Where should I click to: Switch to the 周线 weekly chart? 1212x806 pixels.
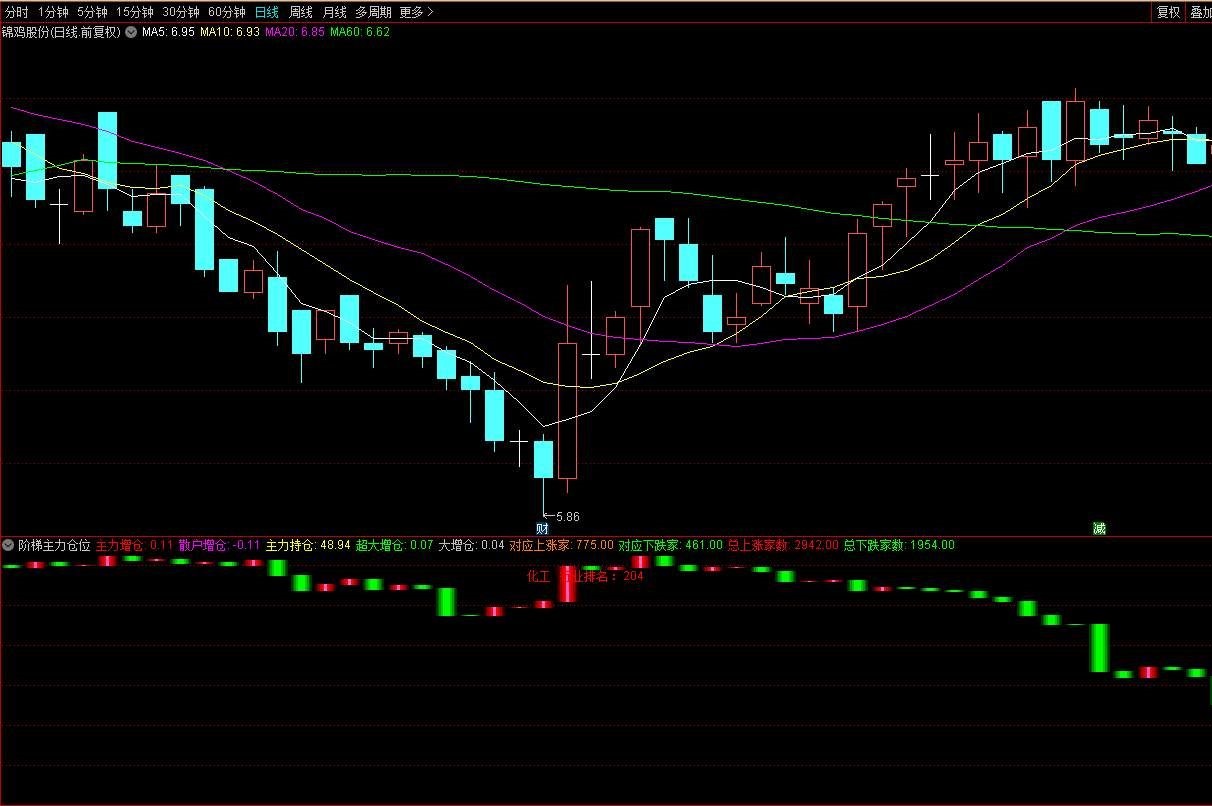coord(301,12)
